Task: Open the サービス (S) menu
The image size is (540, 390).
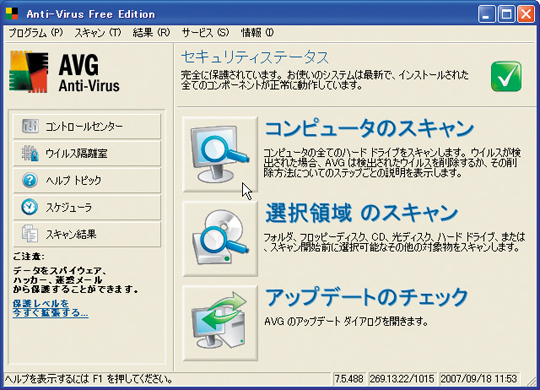Action: [x=205, y=33]
